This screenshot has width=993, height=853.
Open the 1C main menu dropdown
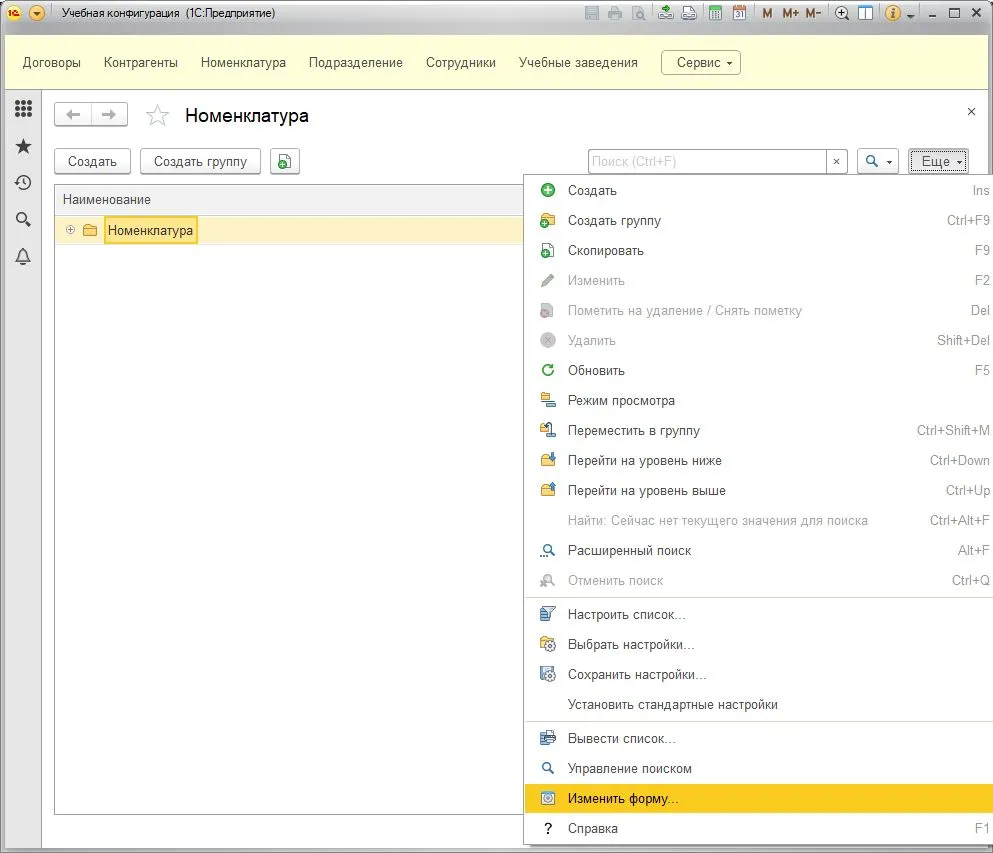[37, 13]
